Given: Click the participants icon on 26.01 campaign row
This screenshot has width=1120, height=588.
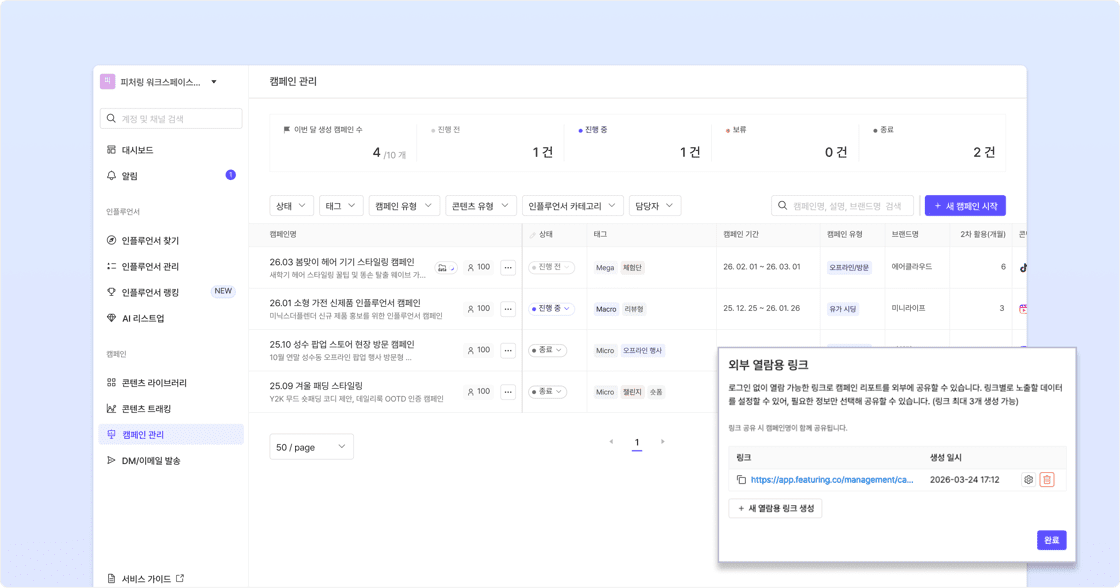Looking at the screenshot, I should [x=471, y=308].
